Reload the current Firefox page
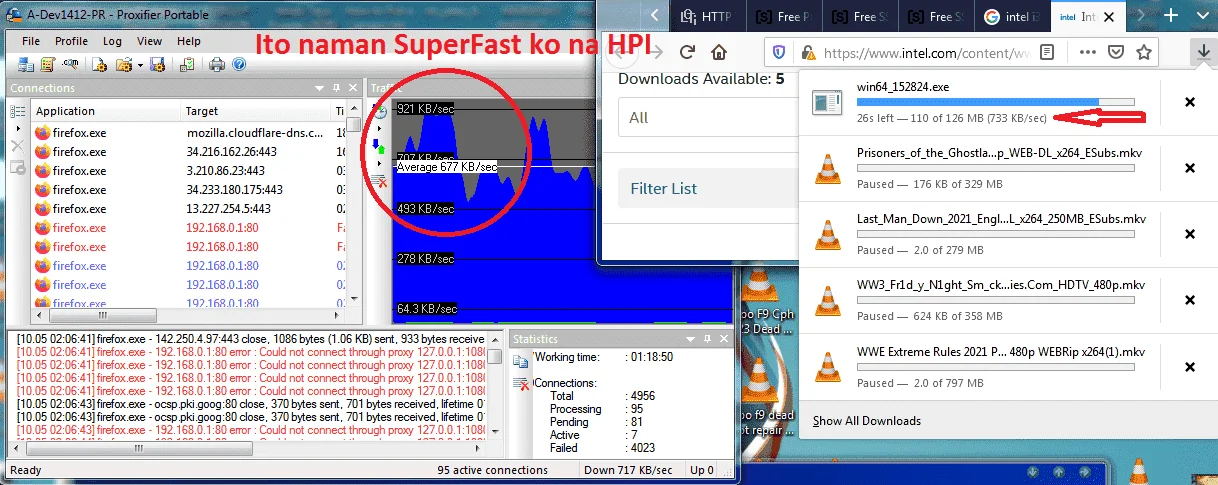 pyautogui.click(x=687, y=52)
